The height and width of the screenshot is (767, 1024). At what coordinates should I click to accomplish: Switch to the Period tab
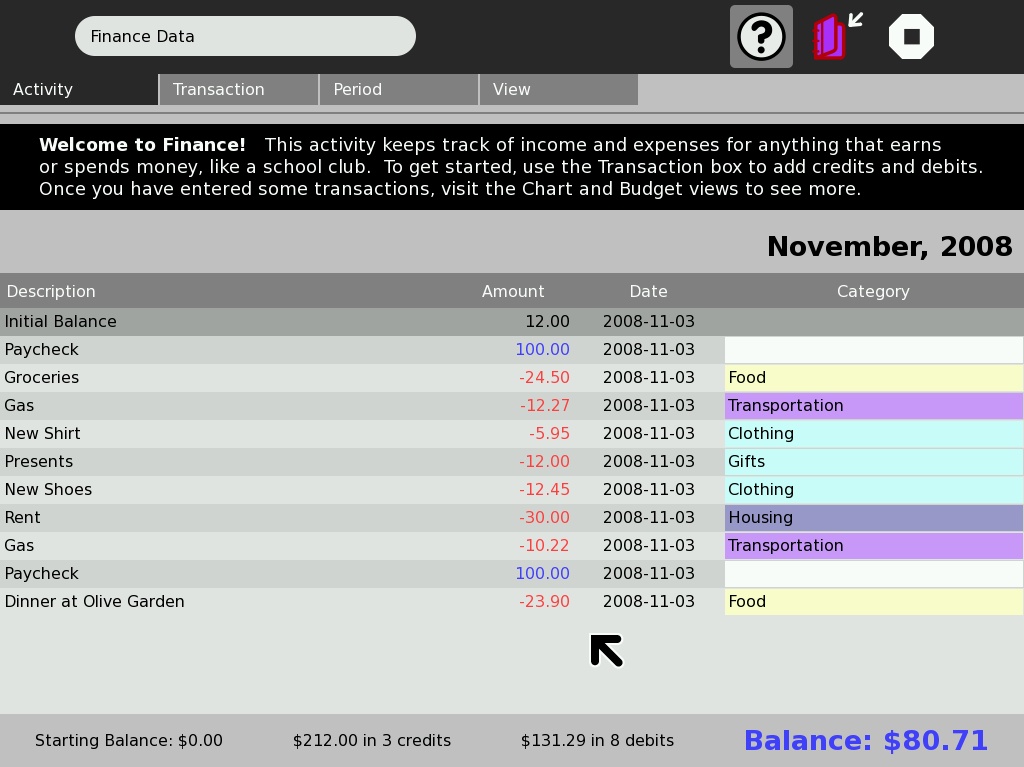click(398, 89)
